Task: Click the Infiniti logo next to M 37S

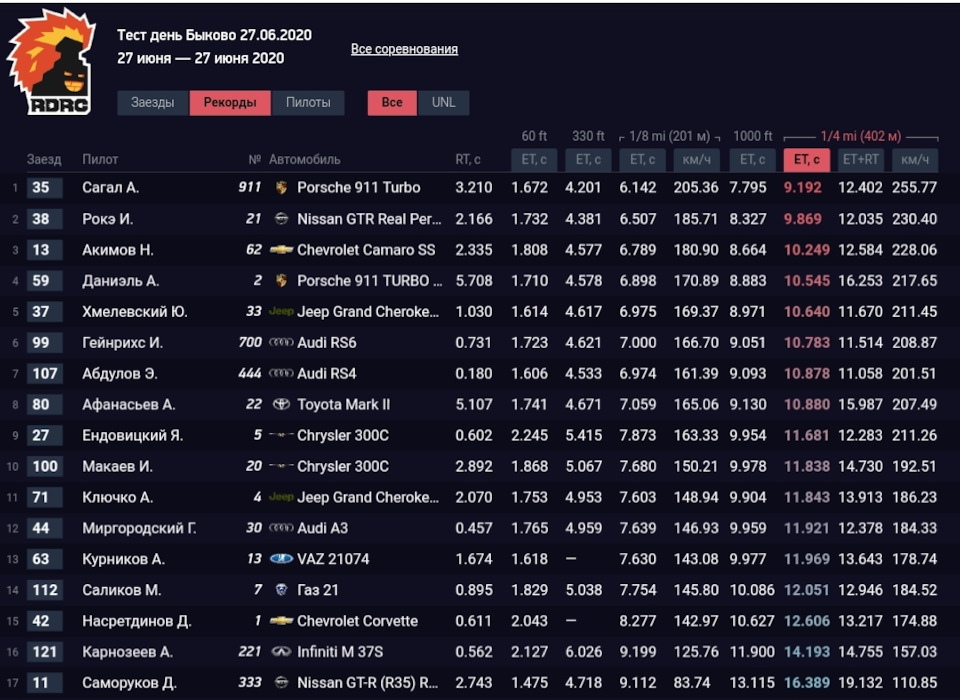Action: [281, 652]
